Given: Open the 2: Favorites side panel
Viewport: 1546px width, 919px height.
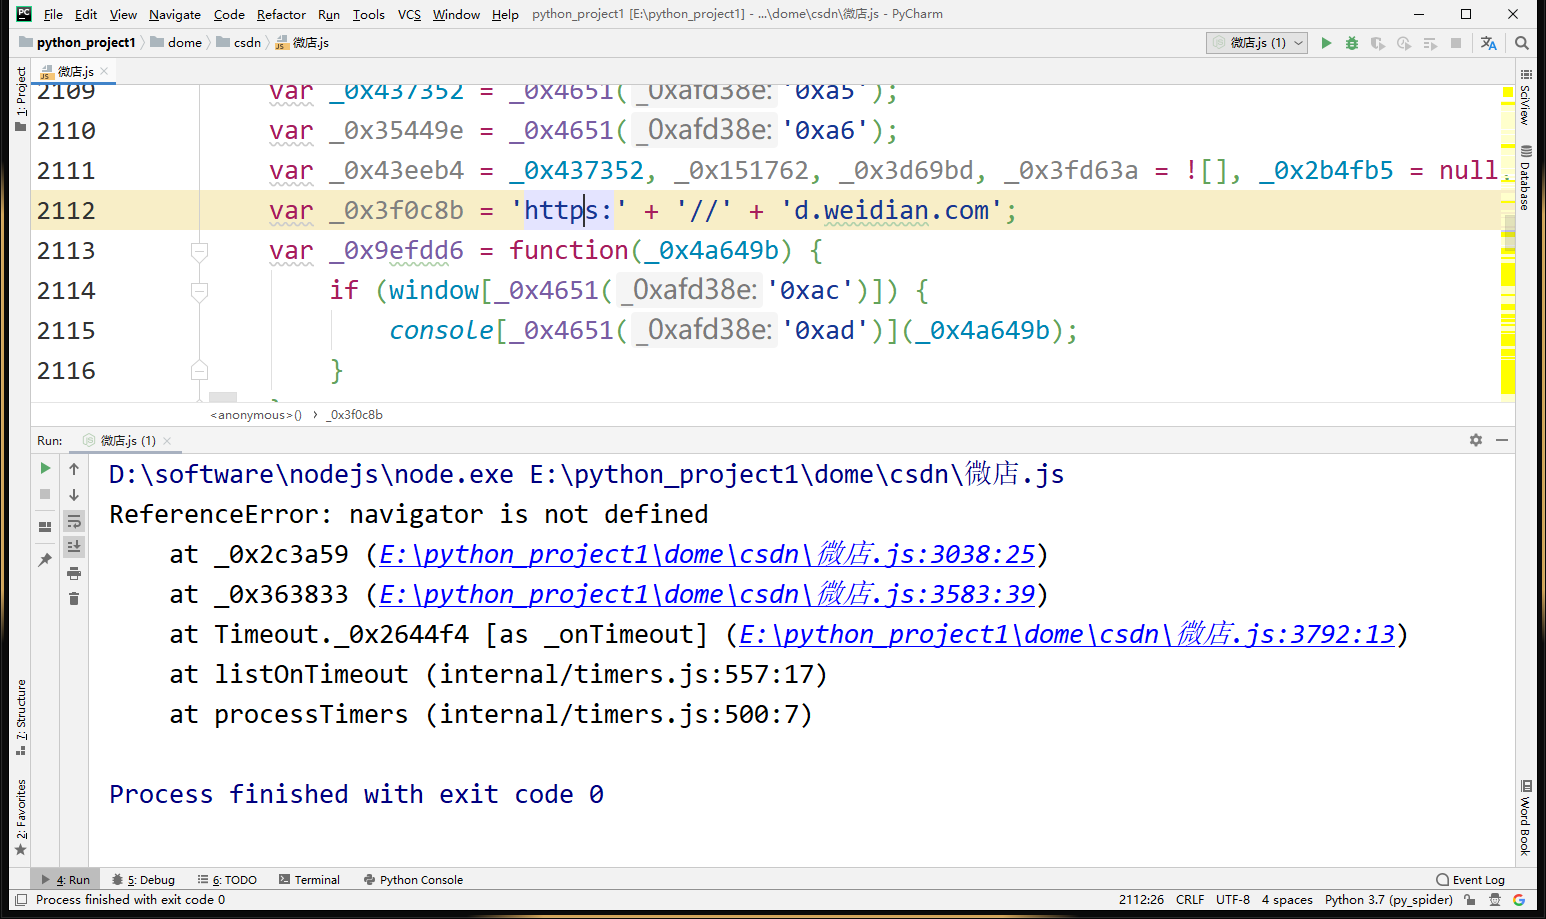Looking at the screenshot, I should click(x=21, y=817).
